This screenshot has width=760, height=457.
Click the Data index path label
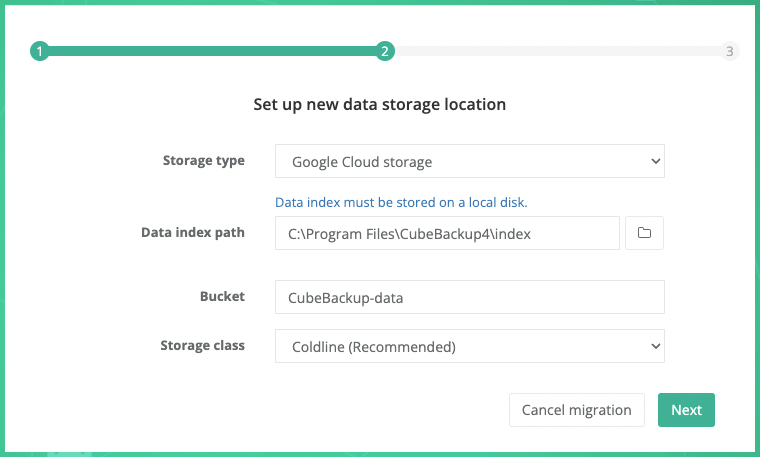193,233
